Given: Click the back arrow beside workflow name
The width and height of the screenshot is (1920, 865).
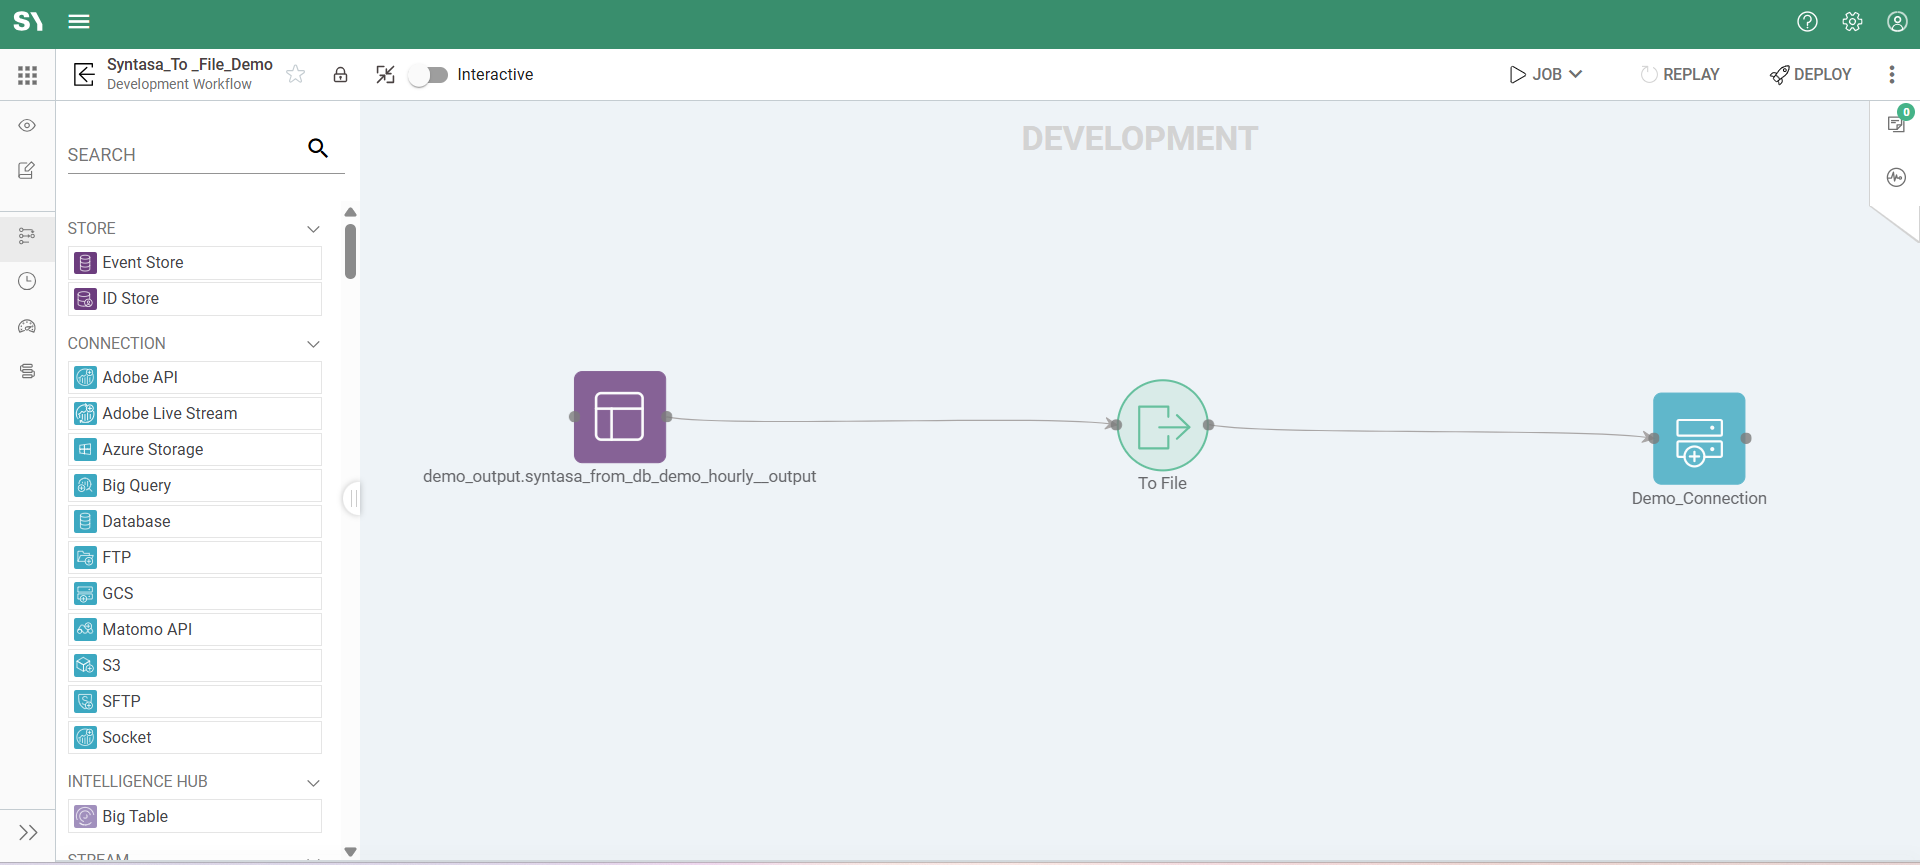Looking at the screenshot, I should (85, 74).
